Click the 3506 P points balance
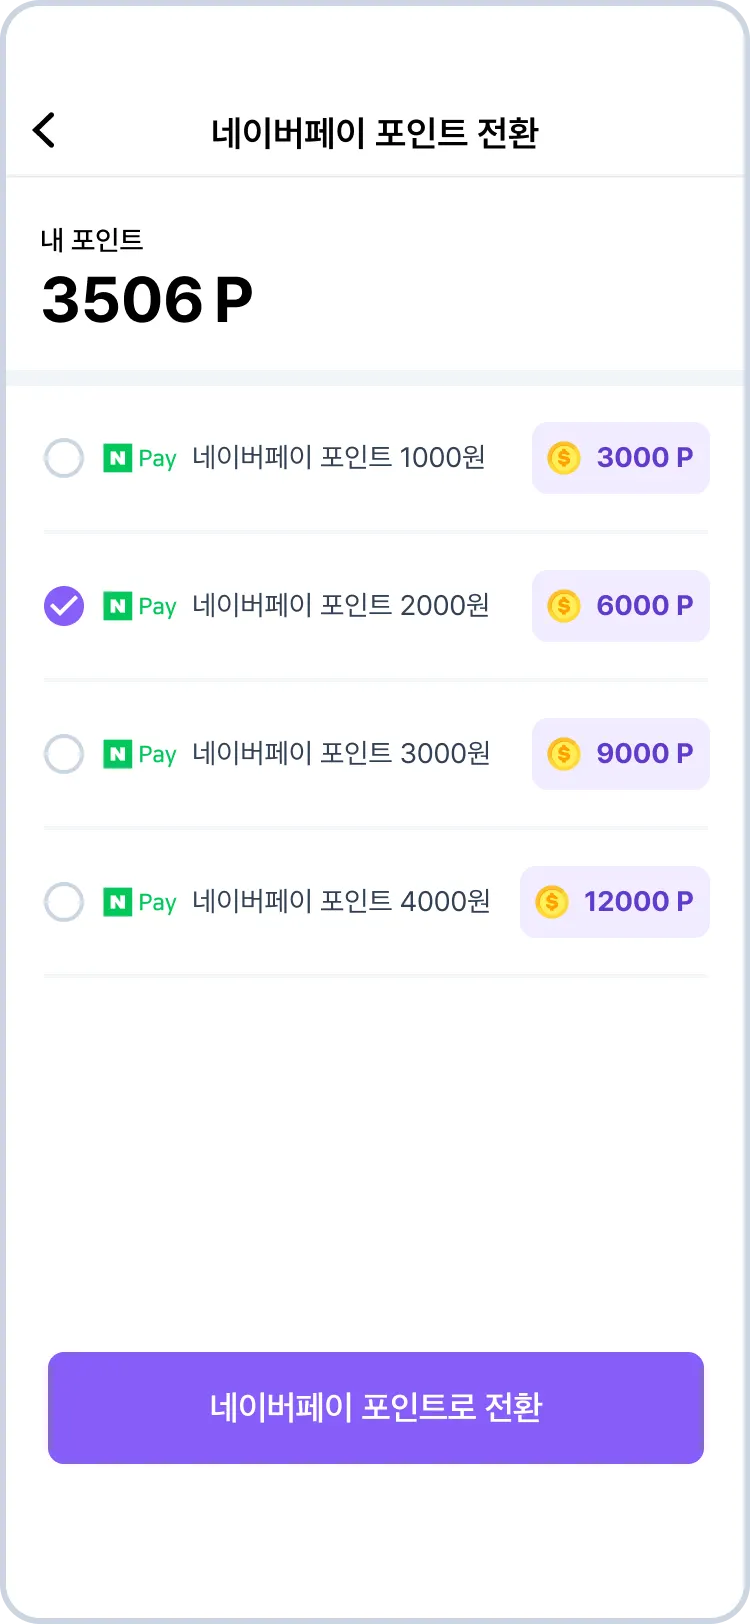Viewport: 750px width, 1624px height. click(x=147, y=300)
